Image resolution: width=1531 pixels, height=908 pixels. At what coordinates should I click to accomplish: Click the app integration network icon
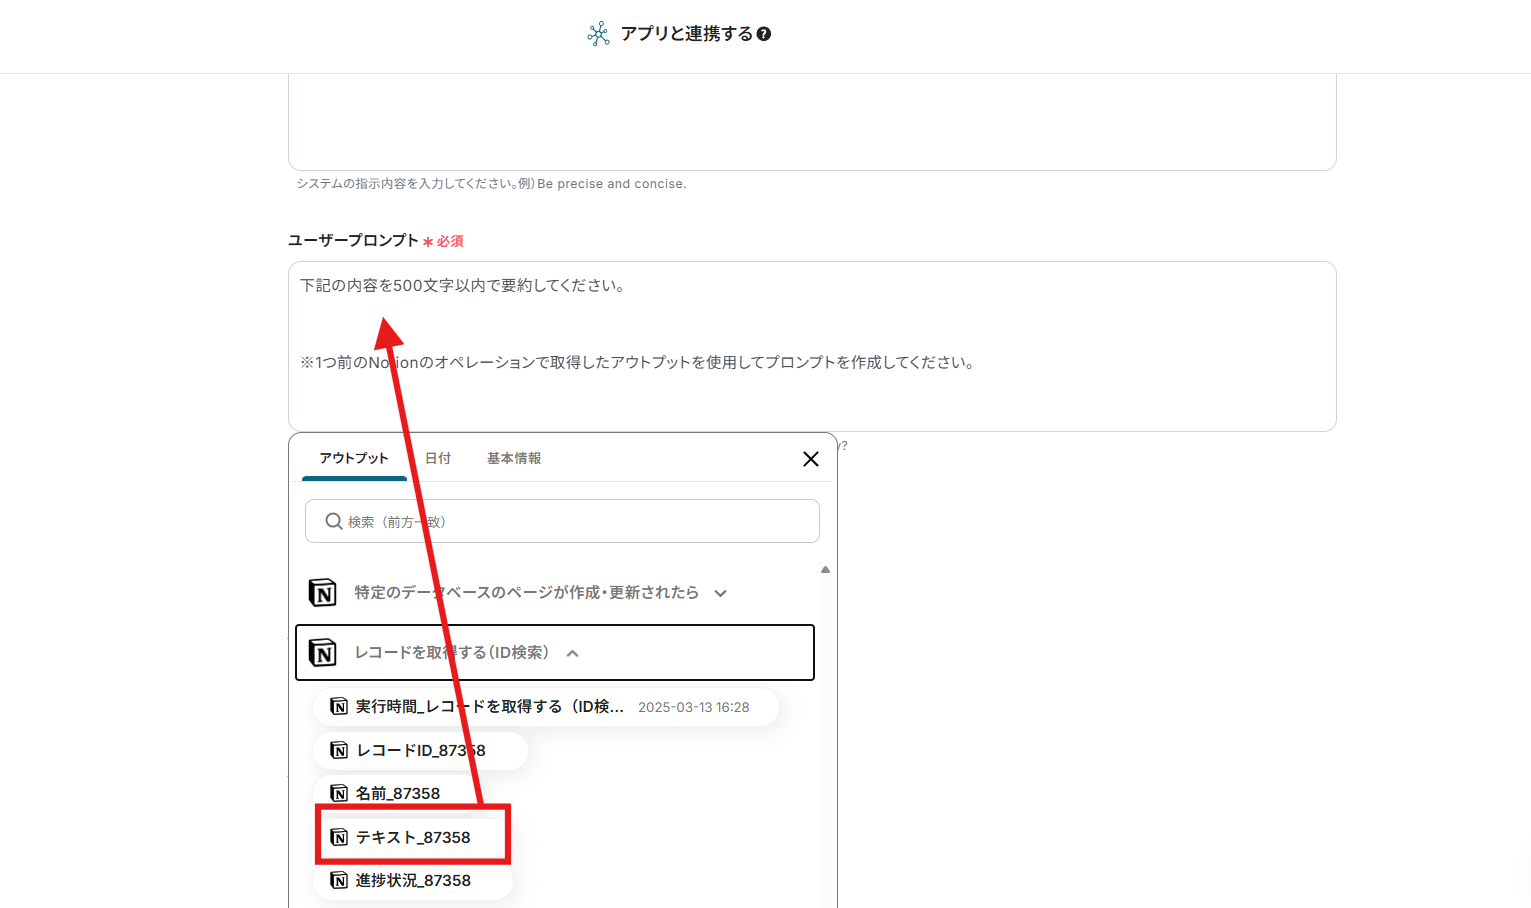coord(598,34)
